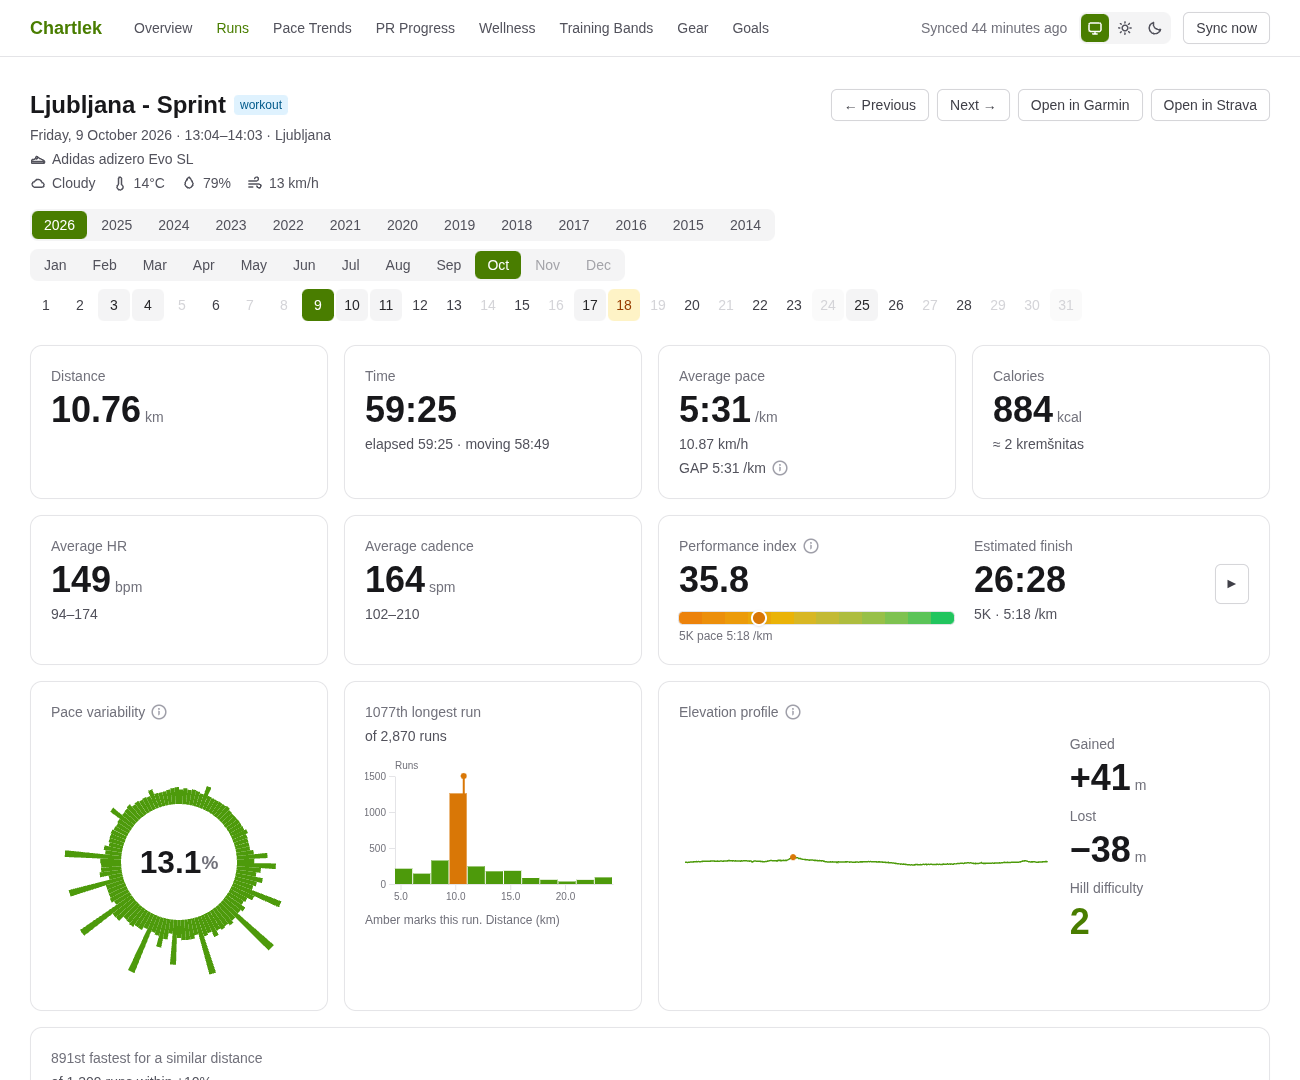
Task: Click the amber bar in runs histogram
Action: coord(458,838)
